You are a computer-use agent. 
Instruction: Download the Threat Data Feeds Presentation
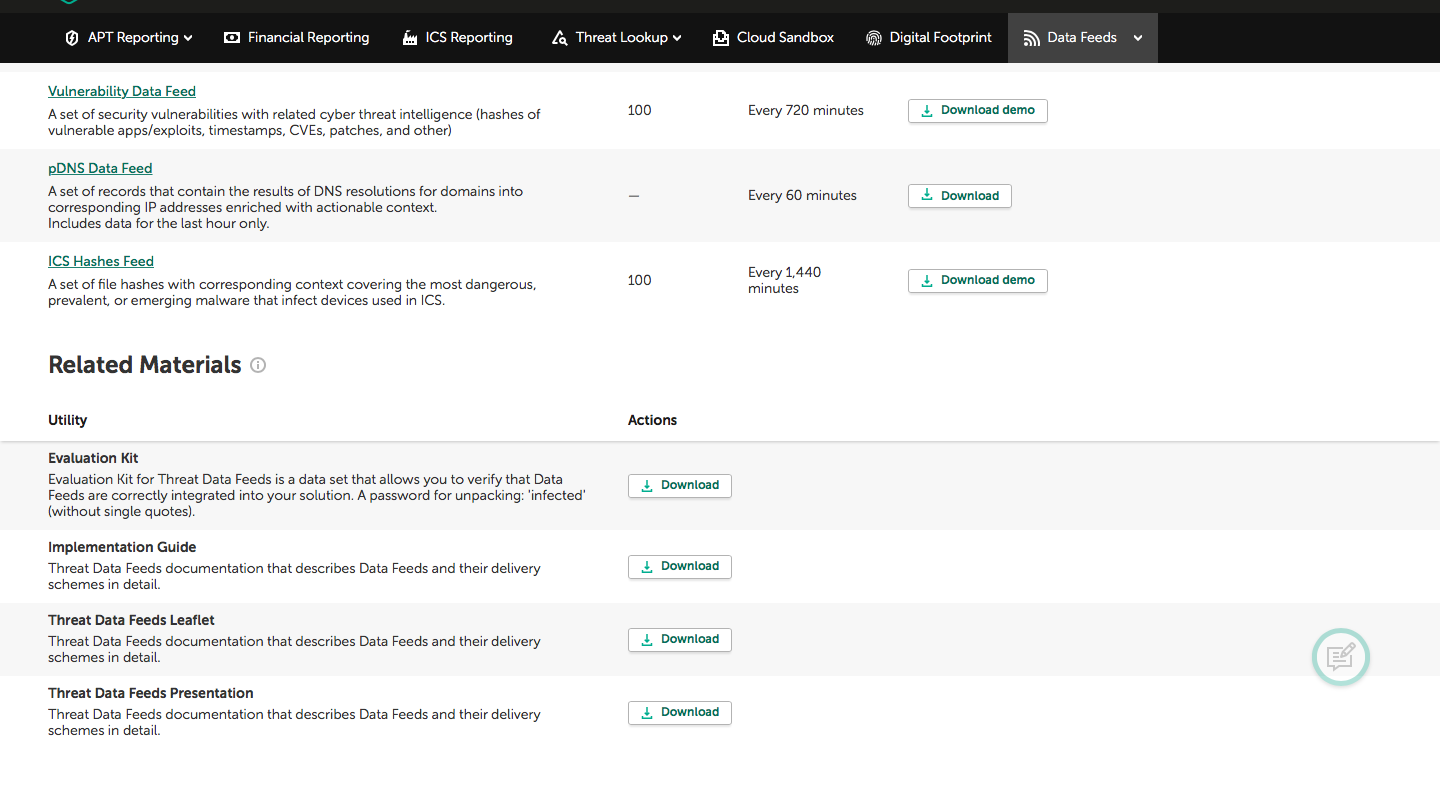pos(679,712)
